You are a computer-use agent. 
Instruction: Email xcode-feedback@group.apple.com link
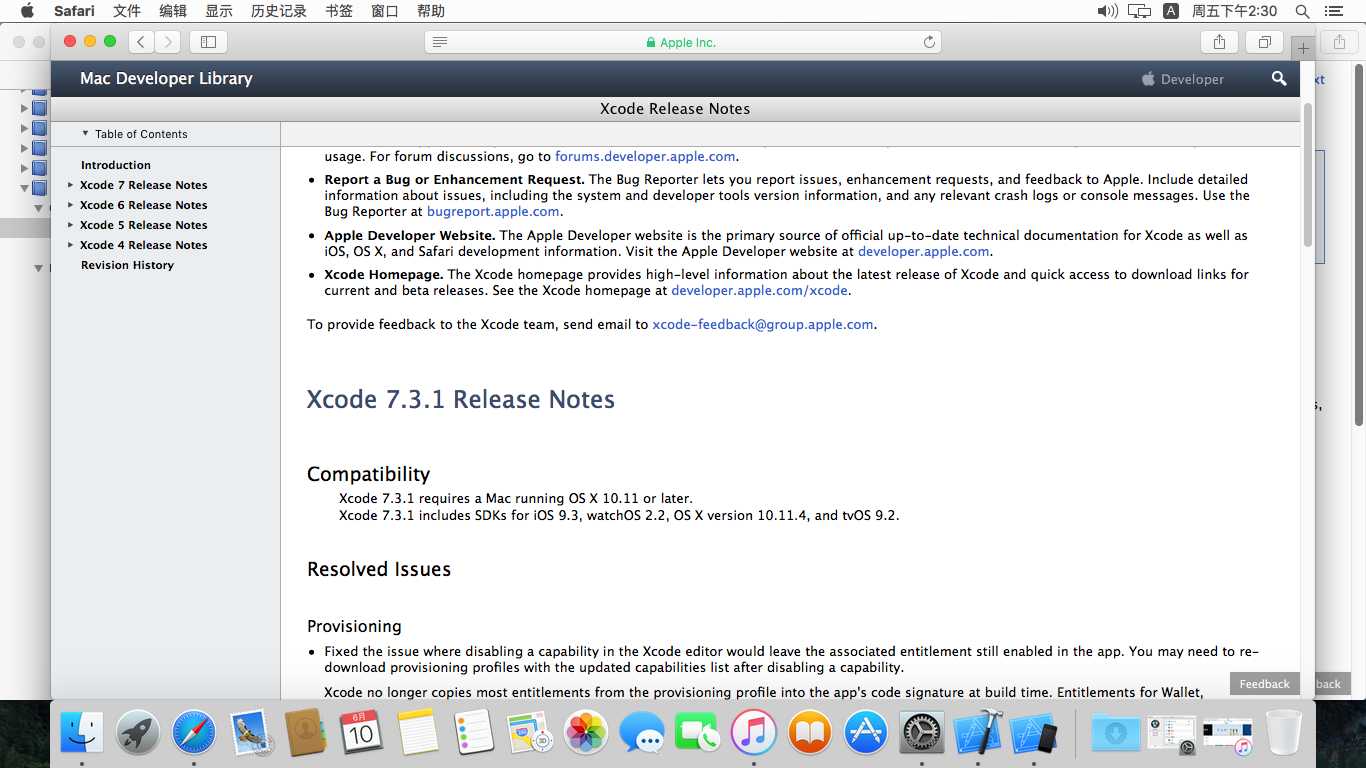[763, 324]
